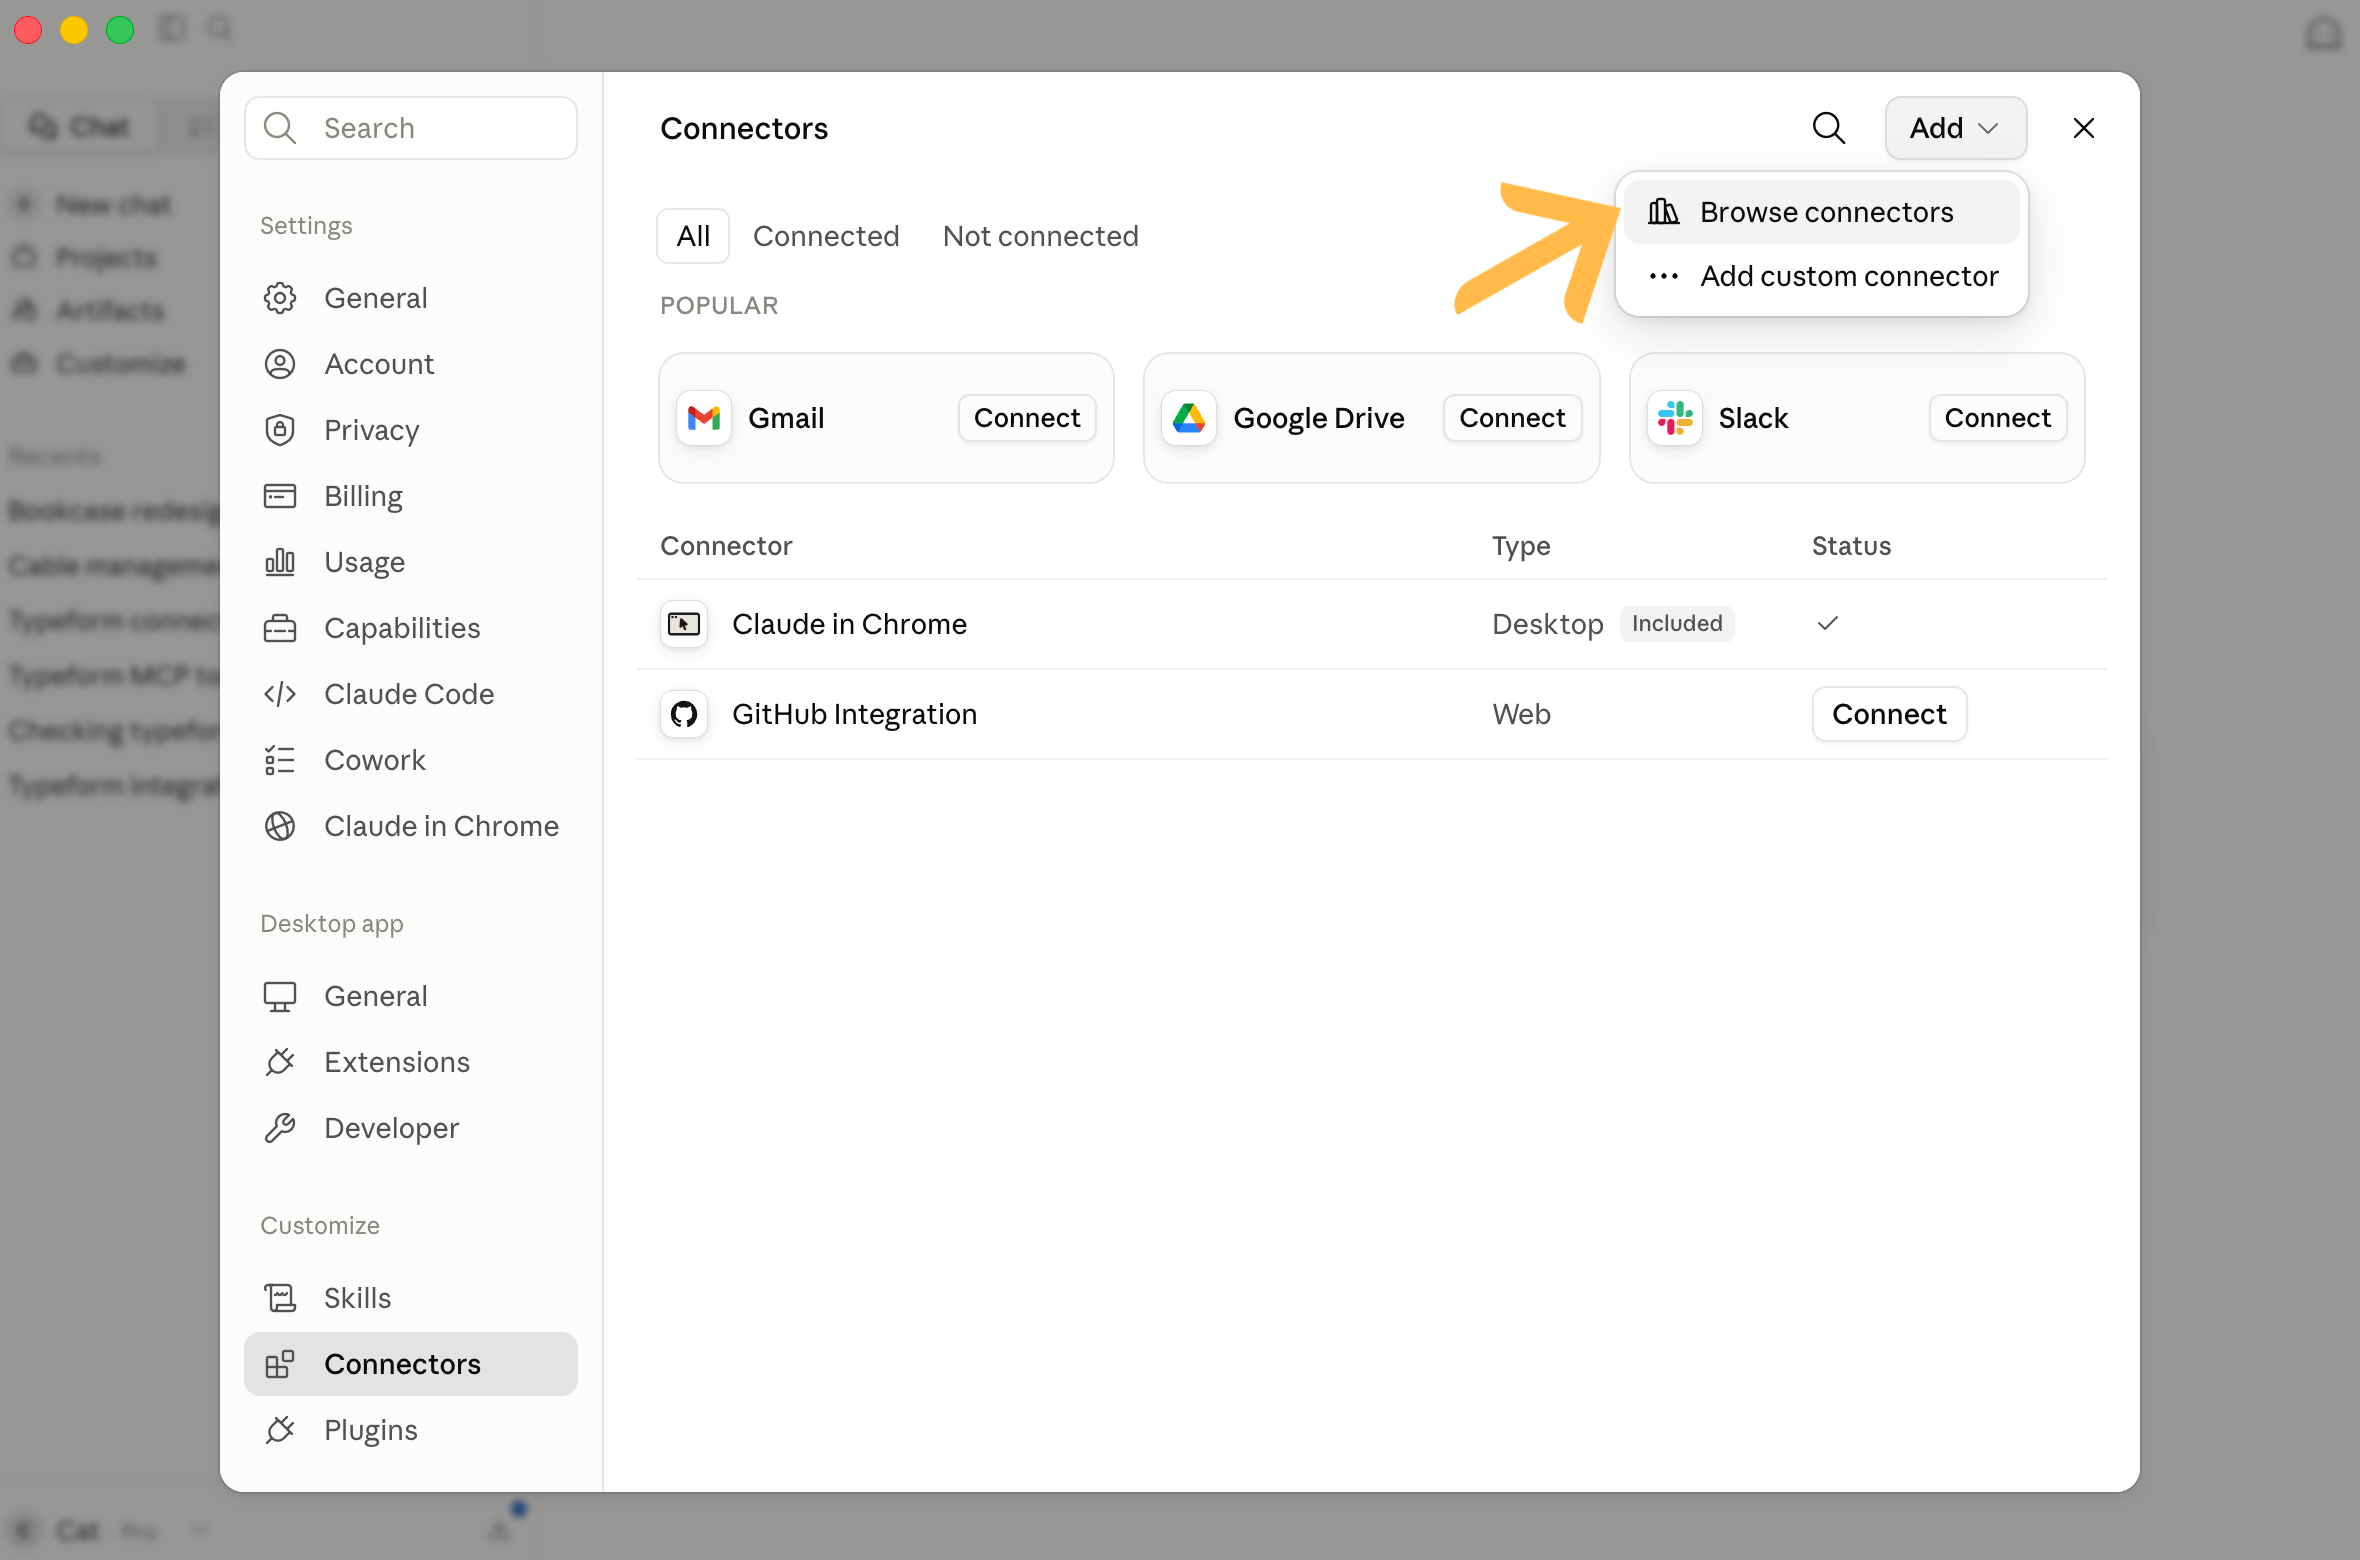Click the macOS red close window button
The image size is (2360, 1560).
coord(28,30)
